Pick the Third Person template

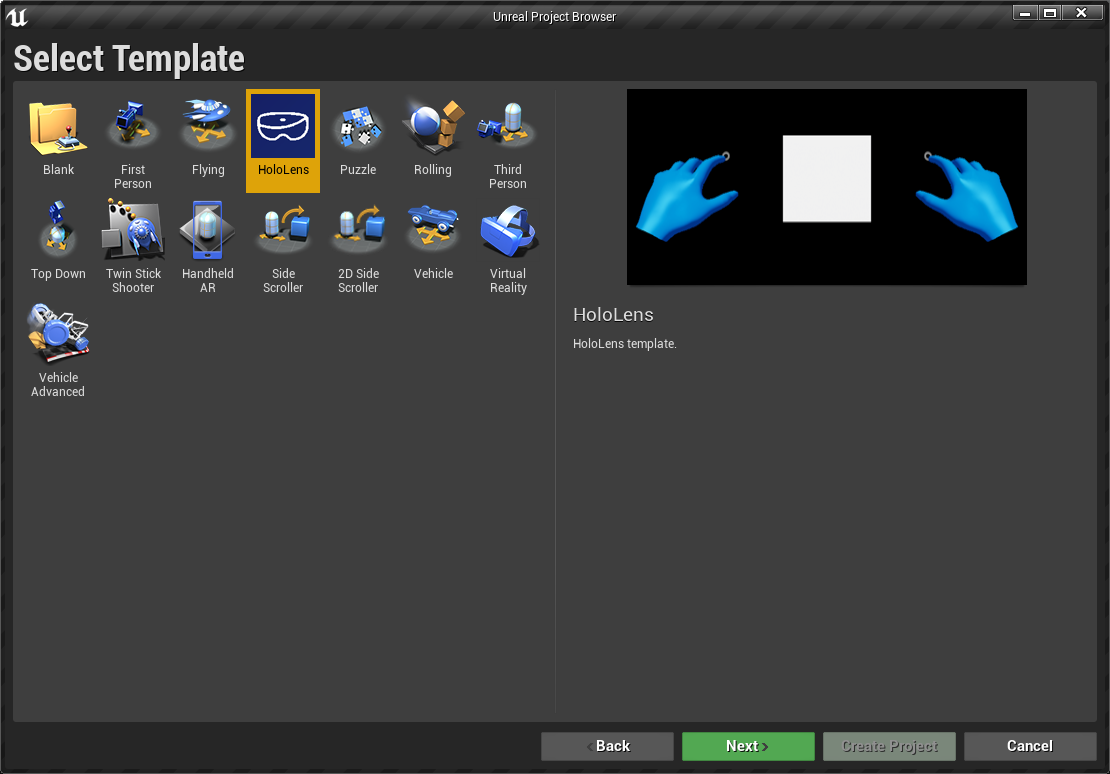[x=508, y=140]
